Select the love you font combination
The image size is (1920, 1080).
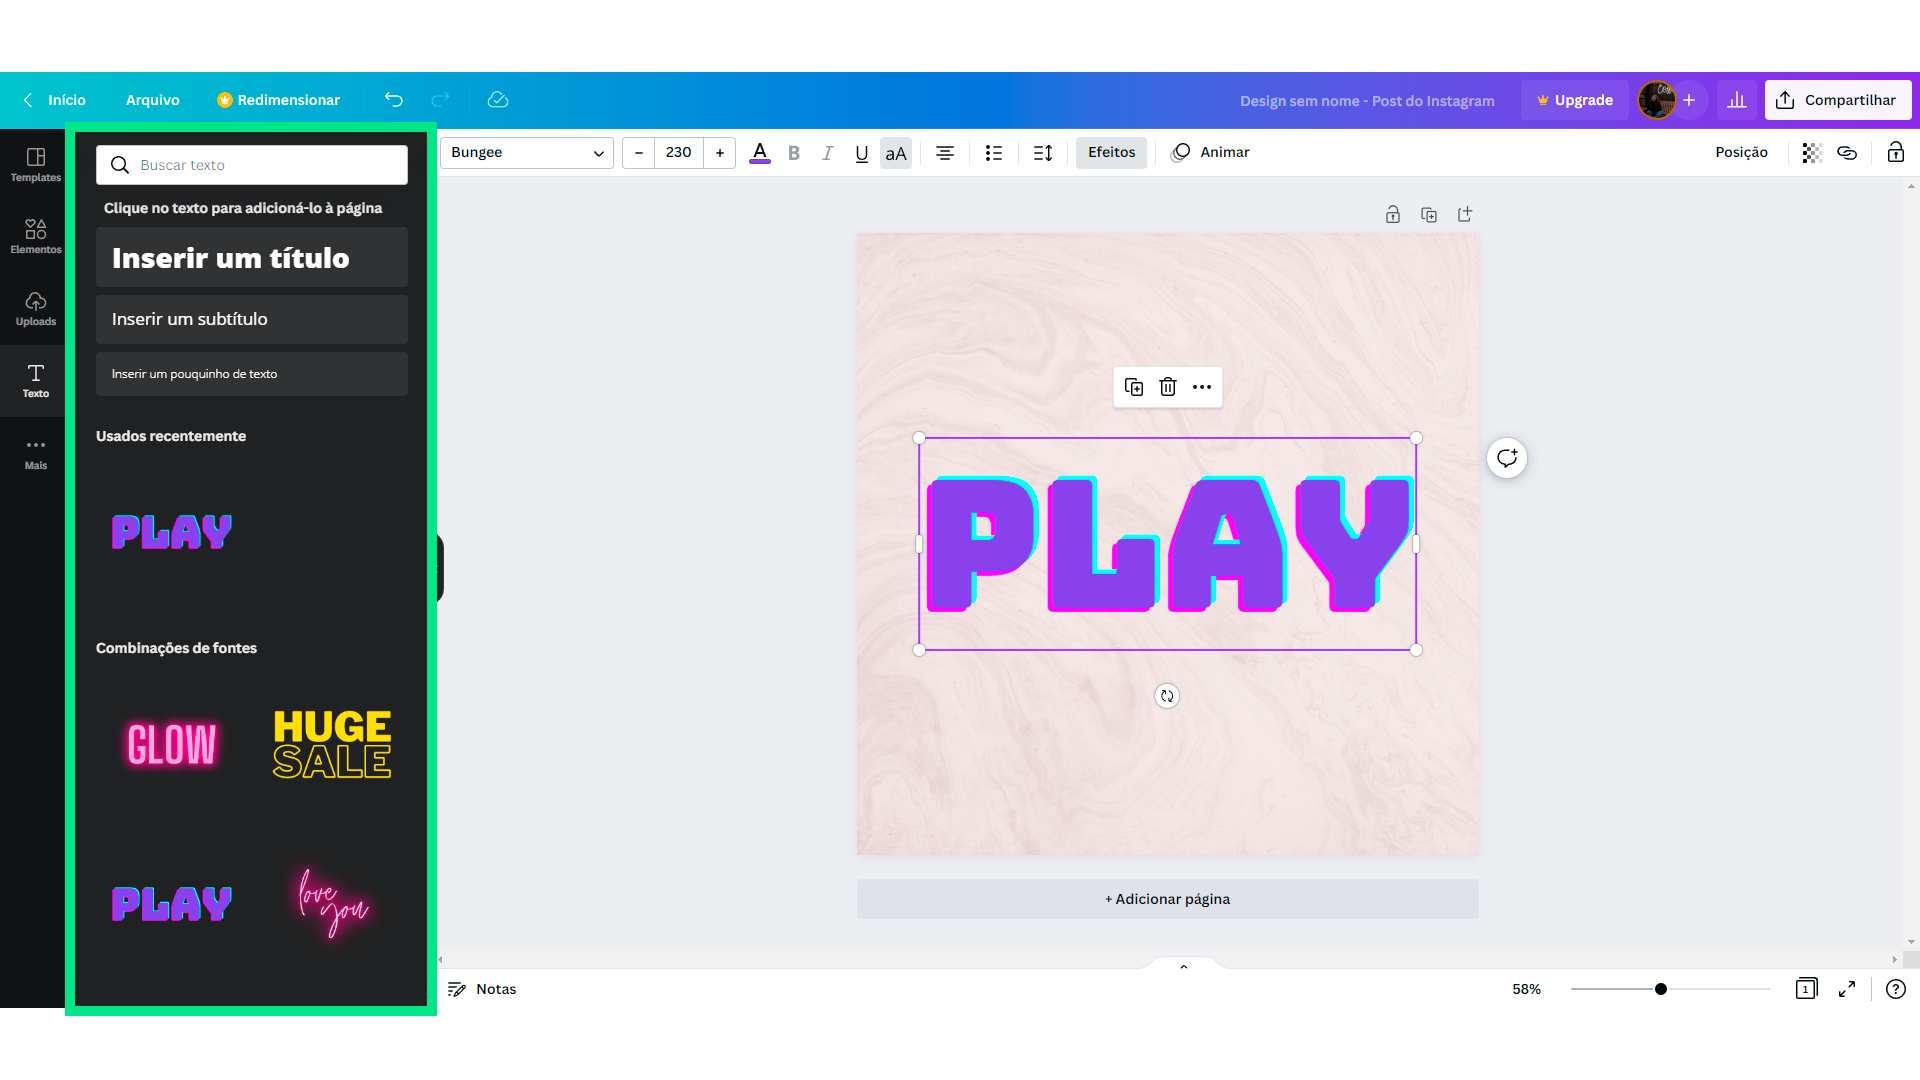[332, 904]
